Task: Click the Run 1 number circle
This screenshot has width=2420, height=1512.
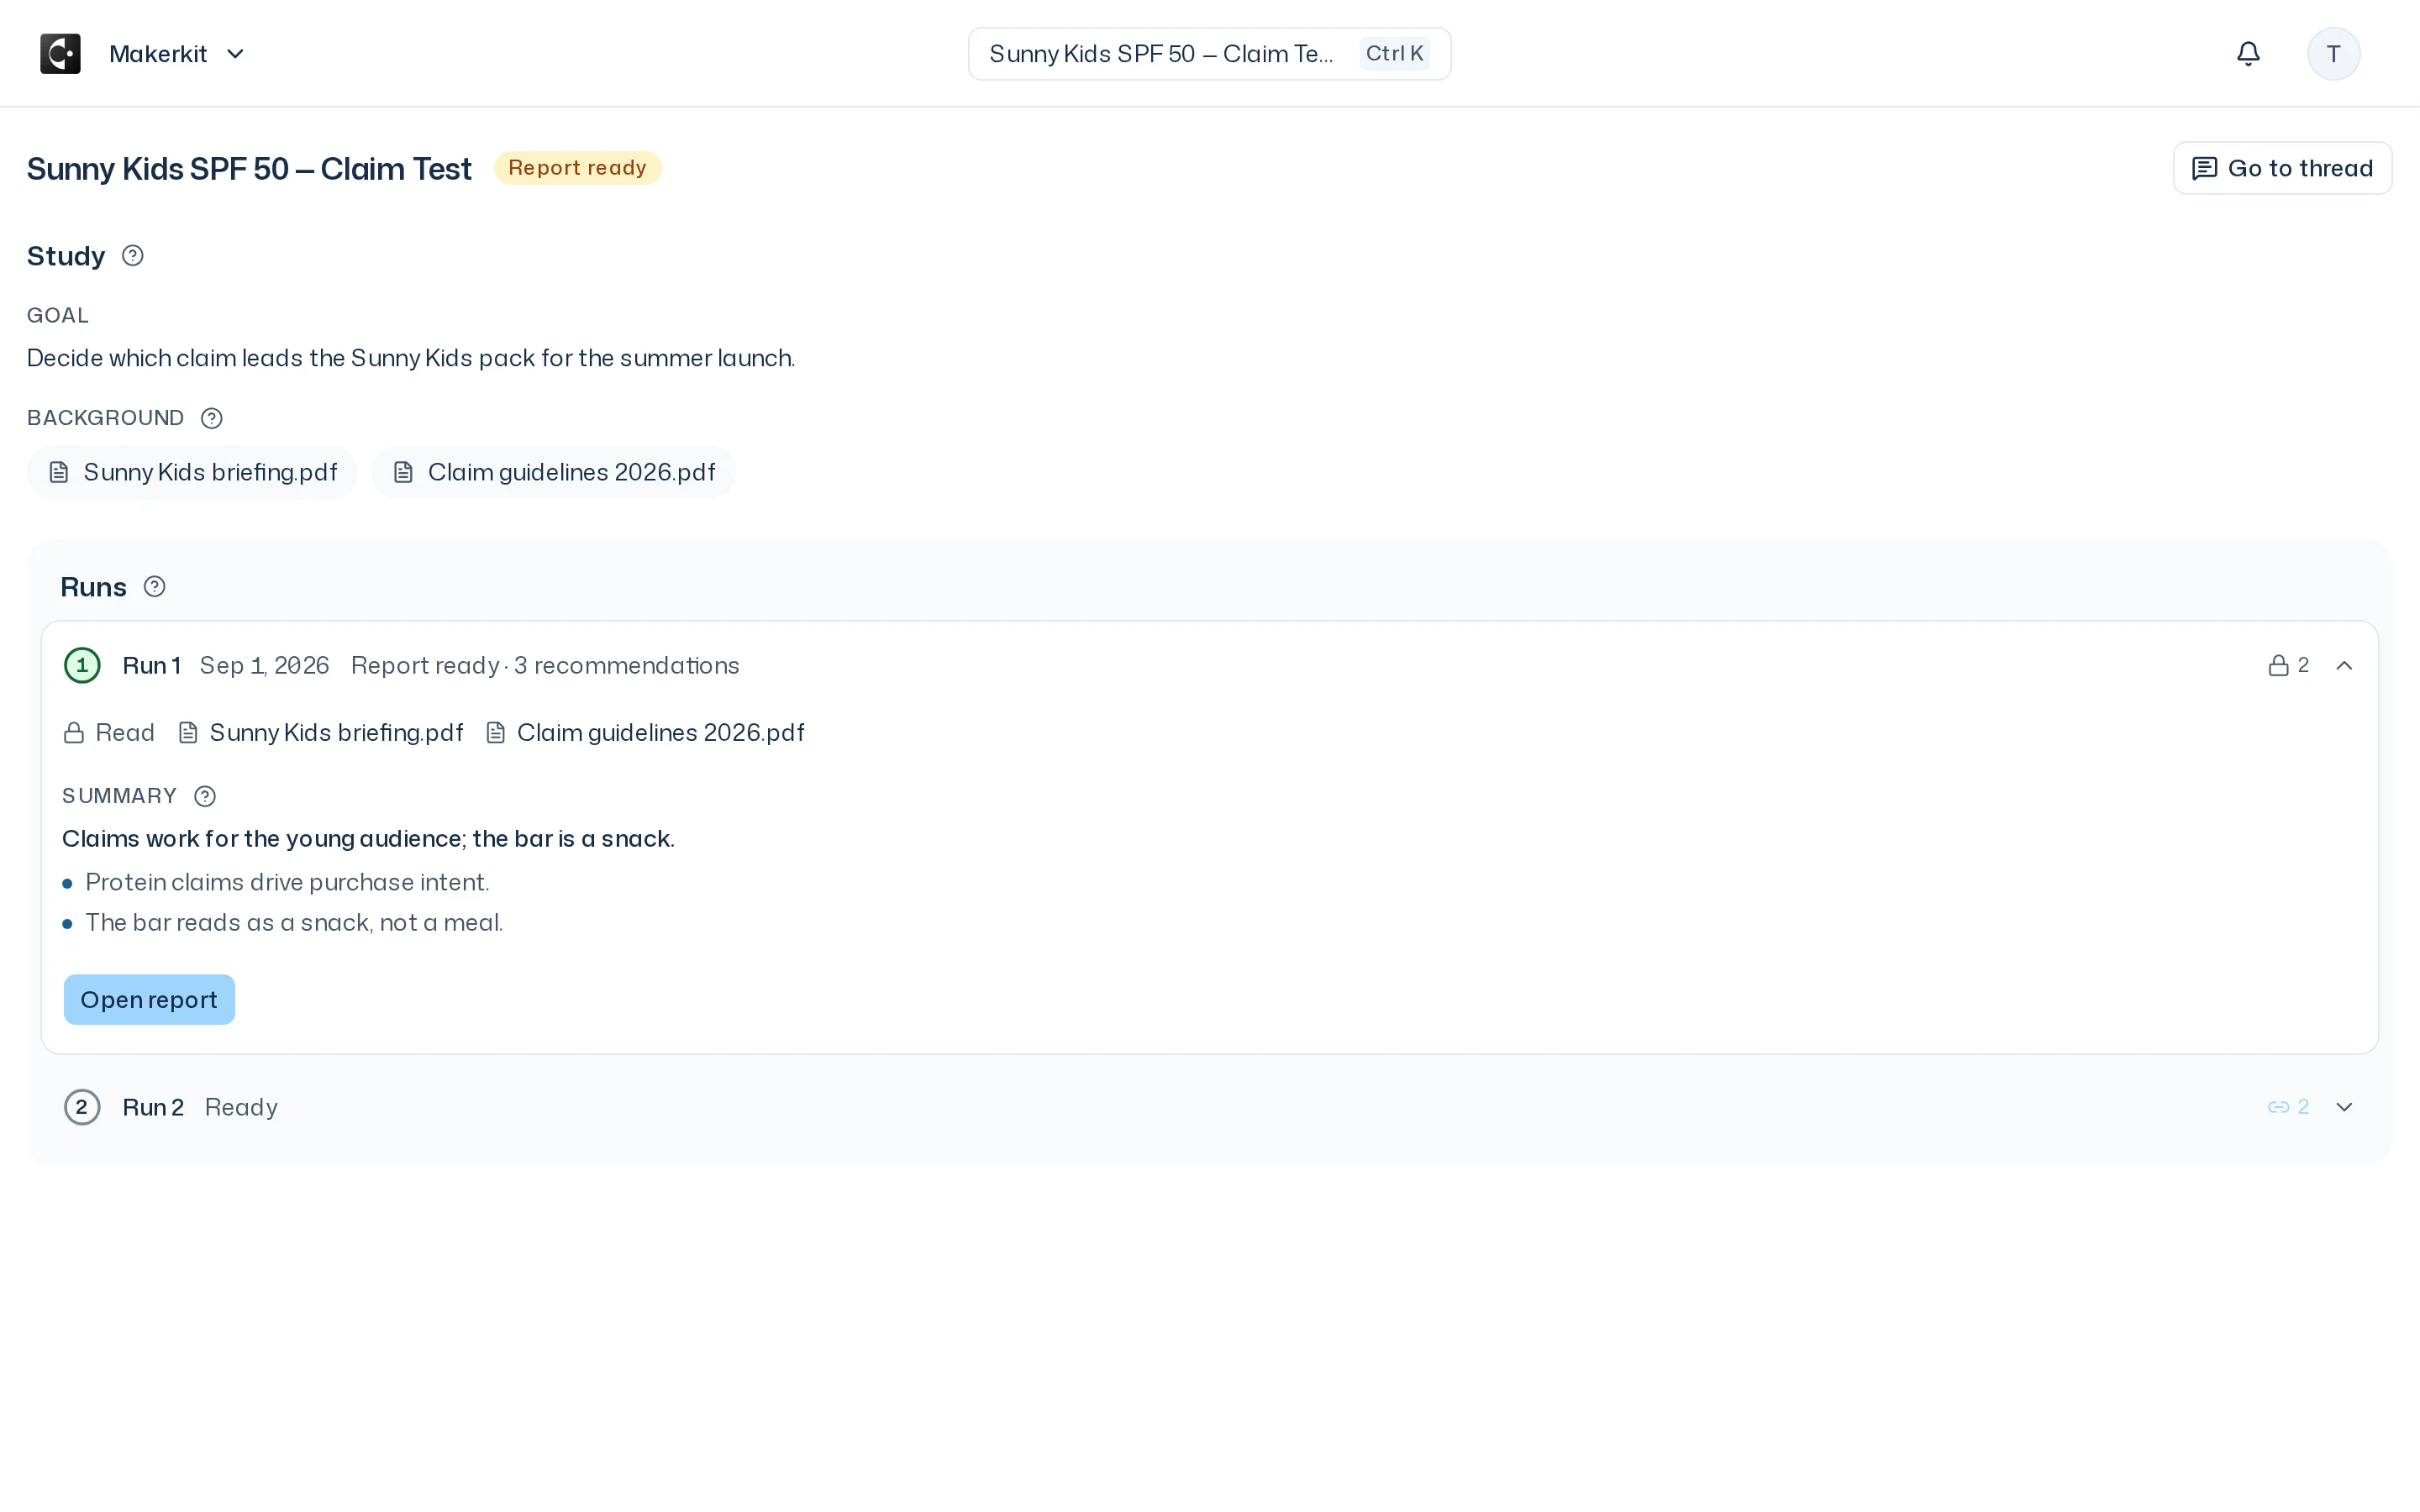Action: click(82, 665)
